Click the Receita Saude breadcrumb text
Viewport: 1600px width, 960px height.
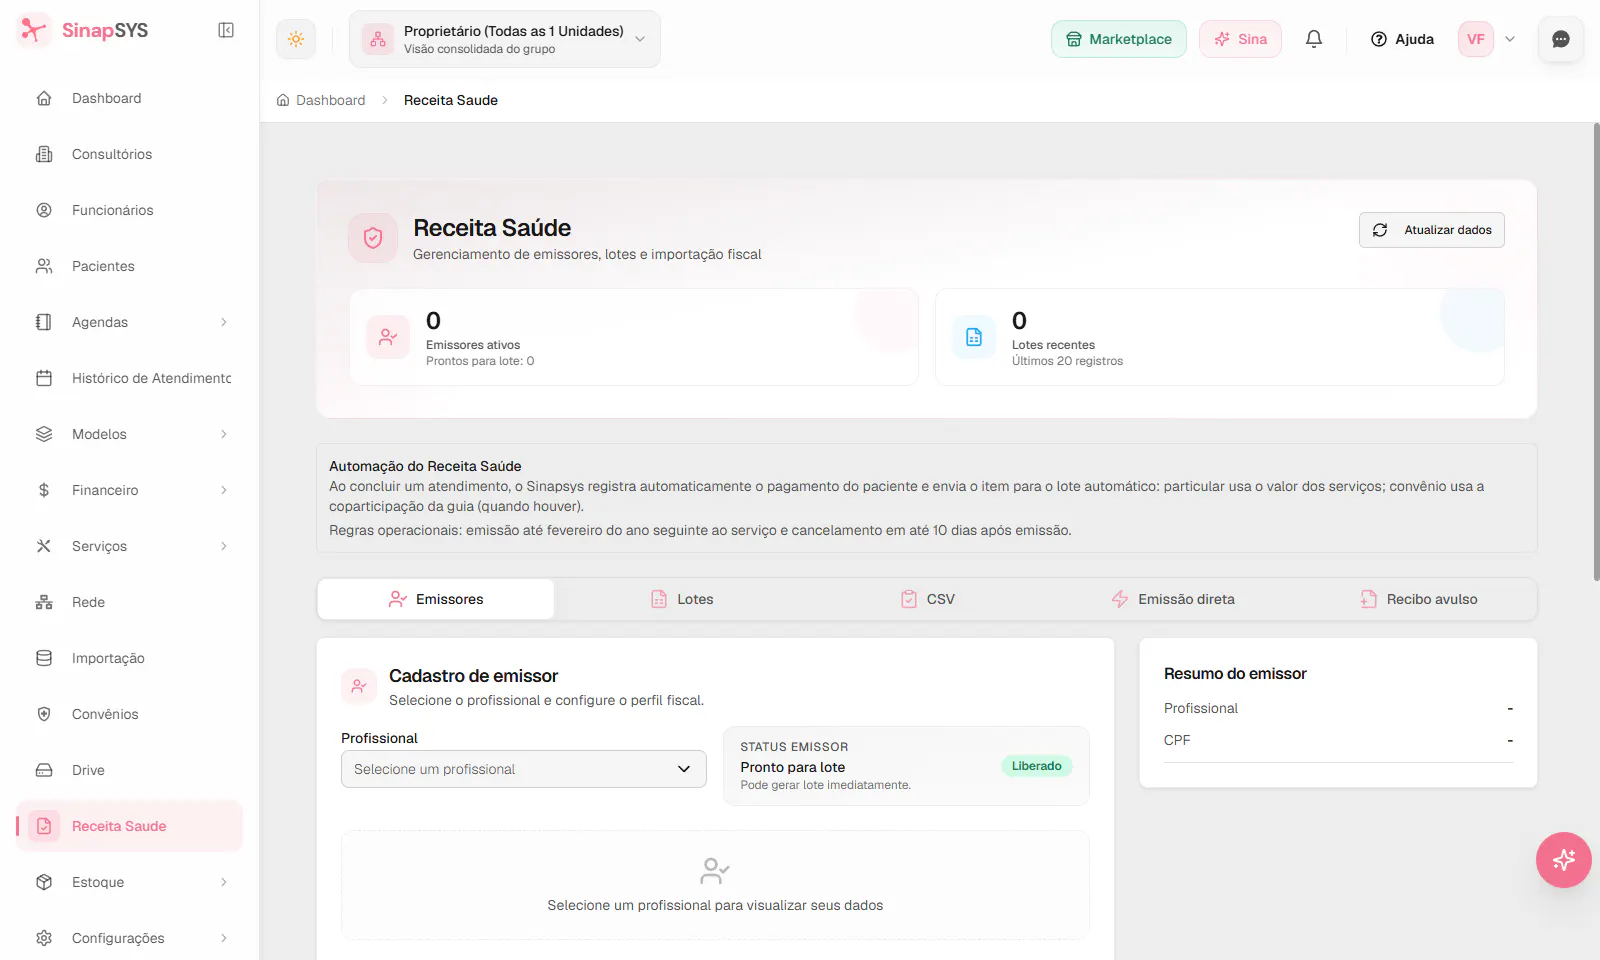451,100
